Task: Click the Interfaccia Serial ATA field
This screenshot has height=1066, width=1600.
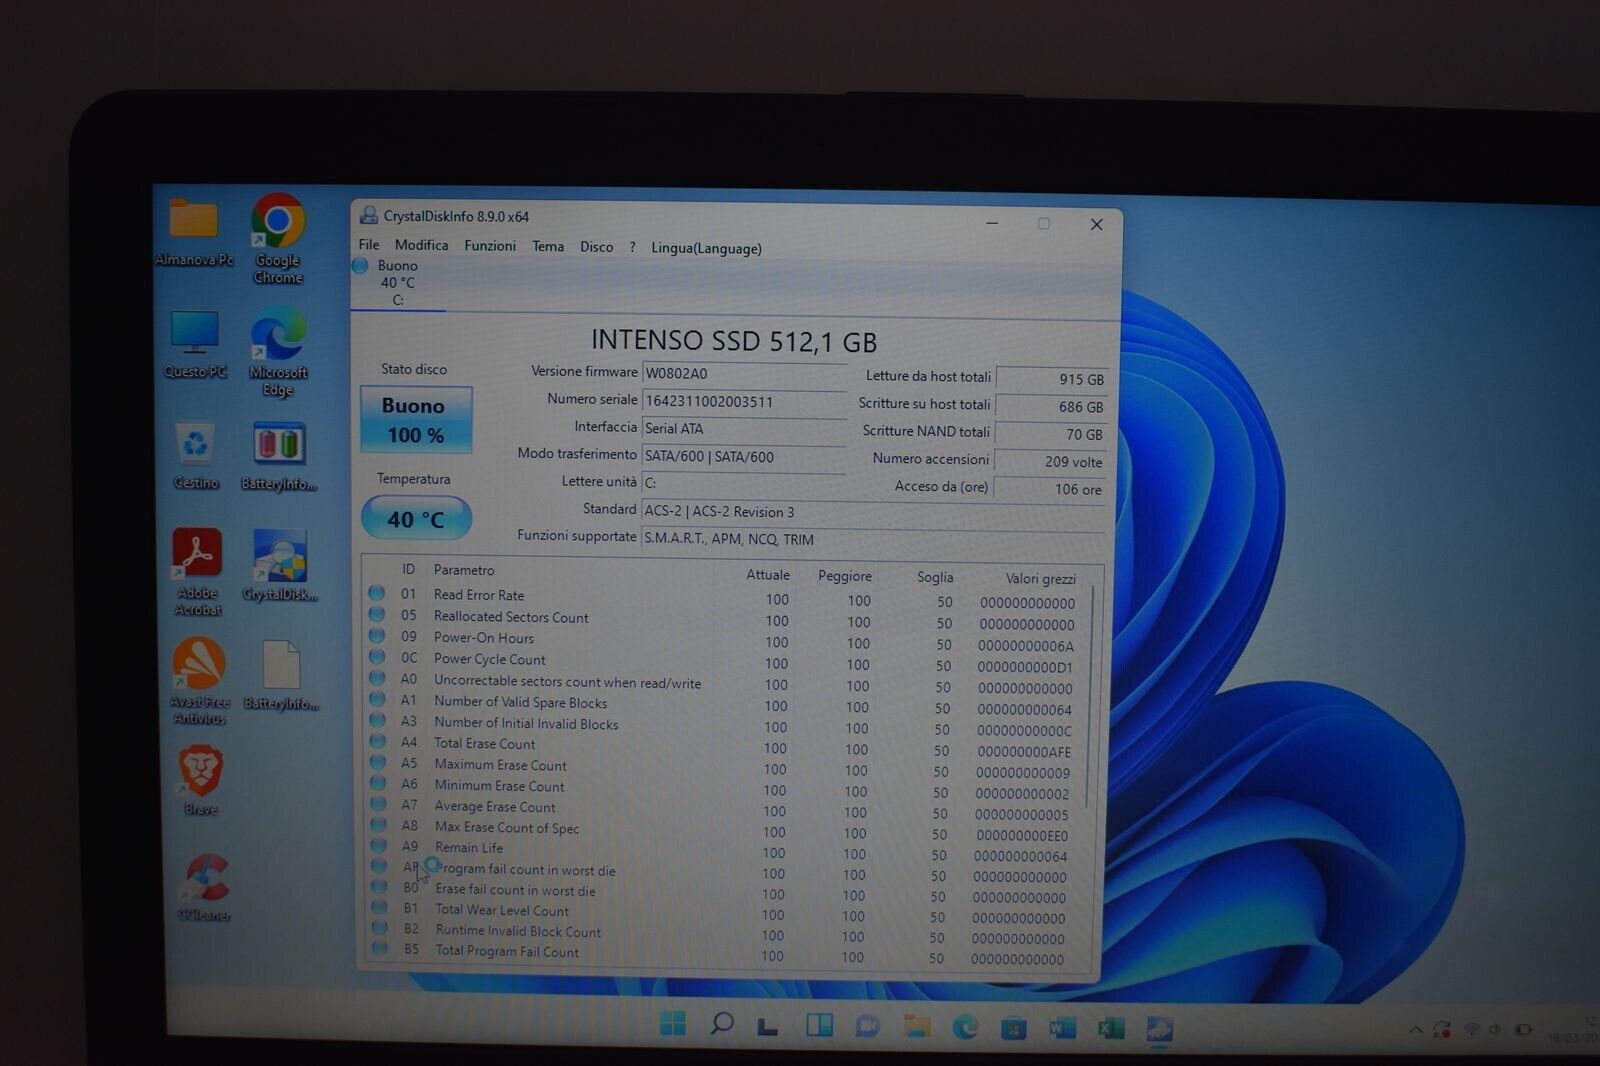Action: [x=744, y=429]
